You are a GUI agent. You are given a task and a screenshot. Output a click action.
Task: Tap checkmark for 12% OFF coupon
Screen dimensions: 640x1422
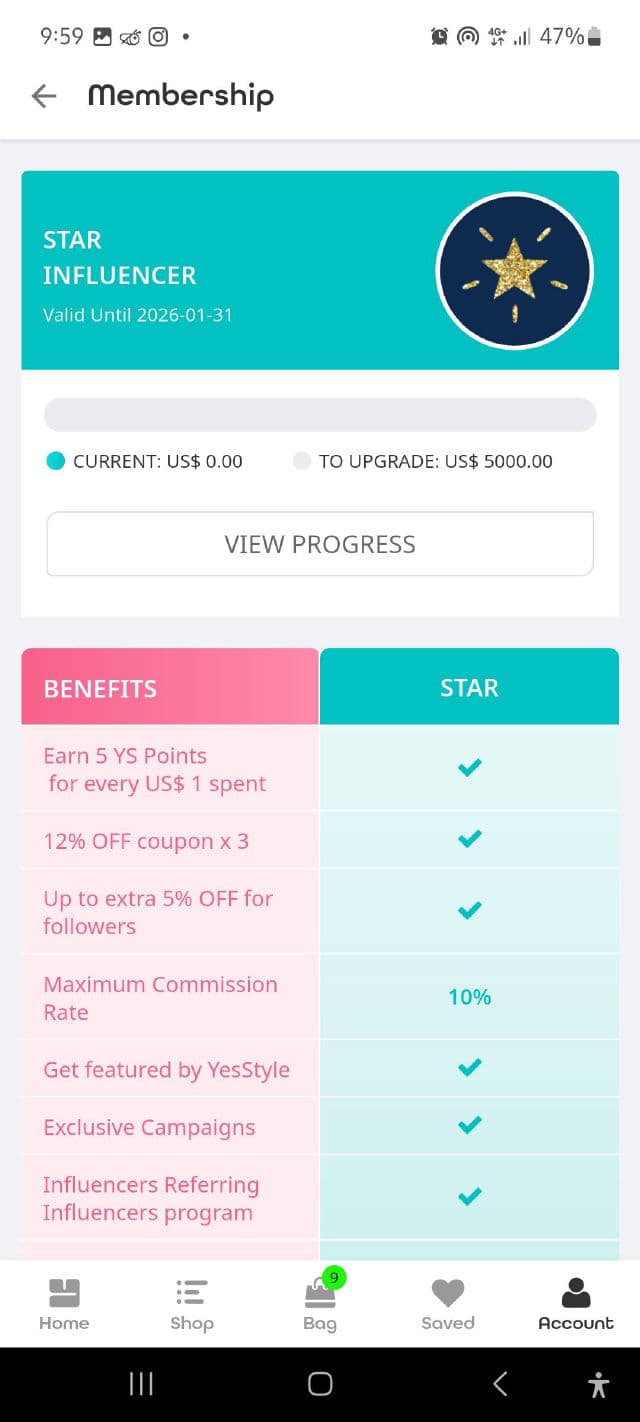pyautogui.click(x=469, y=839)
